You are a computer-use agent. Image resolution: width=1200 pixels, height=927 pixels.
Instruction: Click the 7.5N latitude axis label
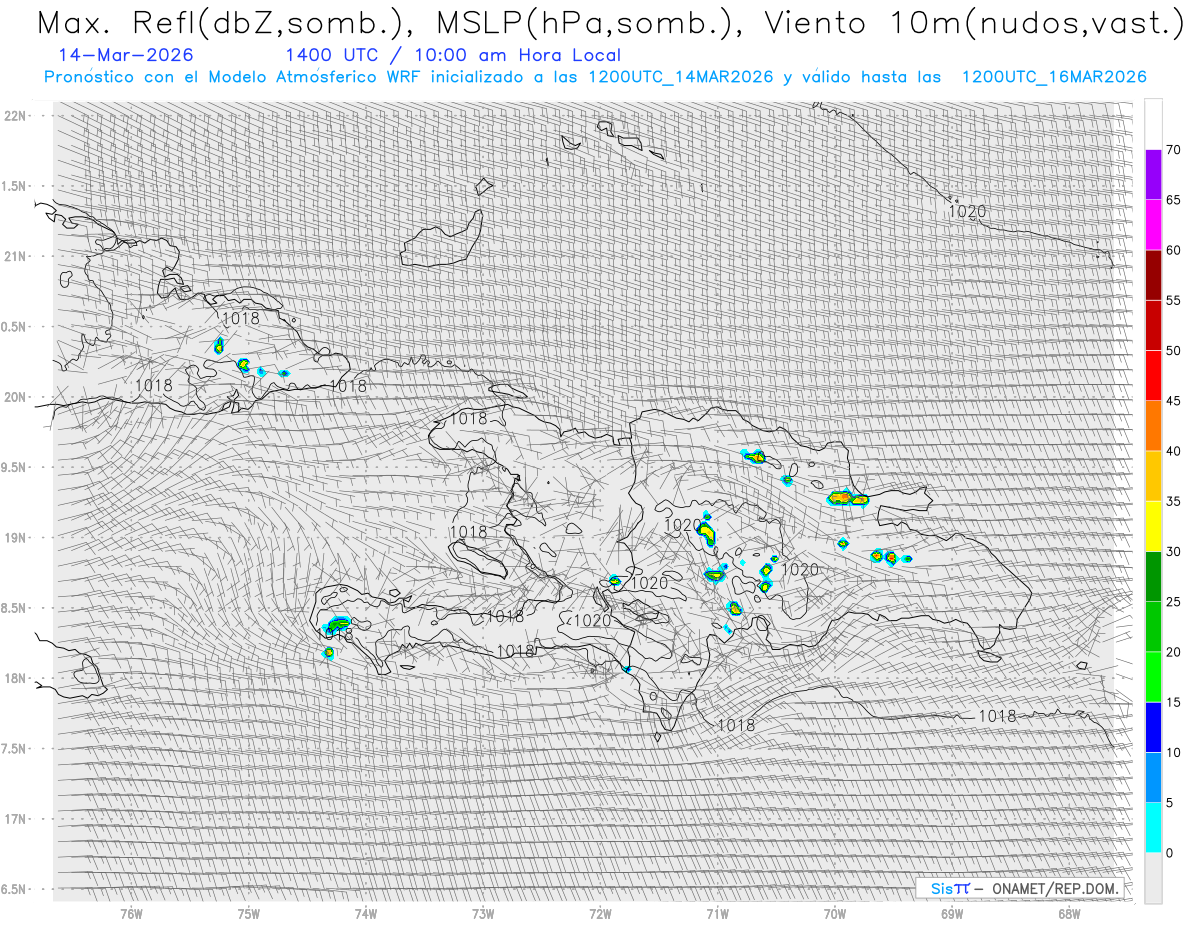tap(14, 749)
